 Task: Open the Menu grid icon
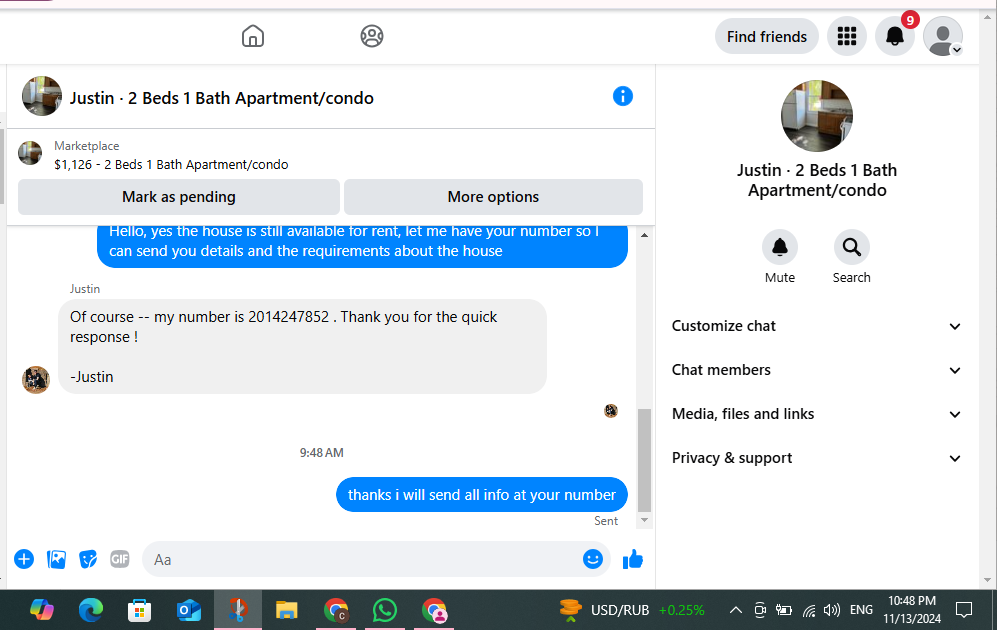pos(846,36)
